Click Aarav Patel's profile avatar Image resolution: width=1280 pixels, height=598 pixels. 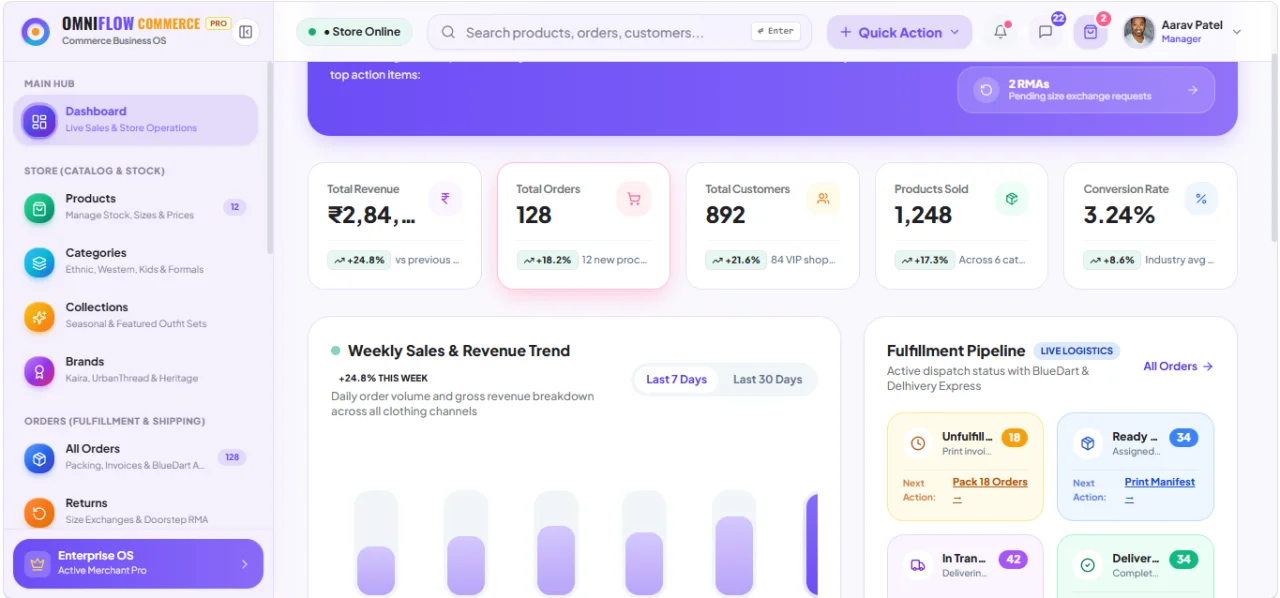click(1139, 32)
